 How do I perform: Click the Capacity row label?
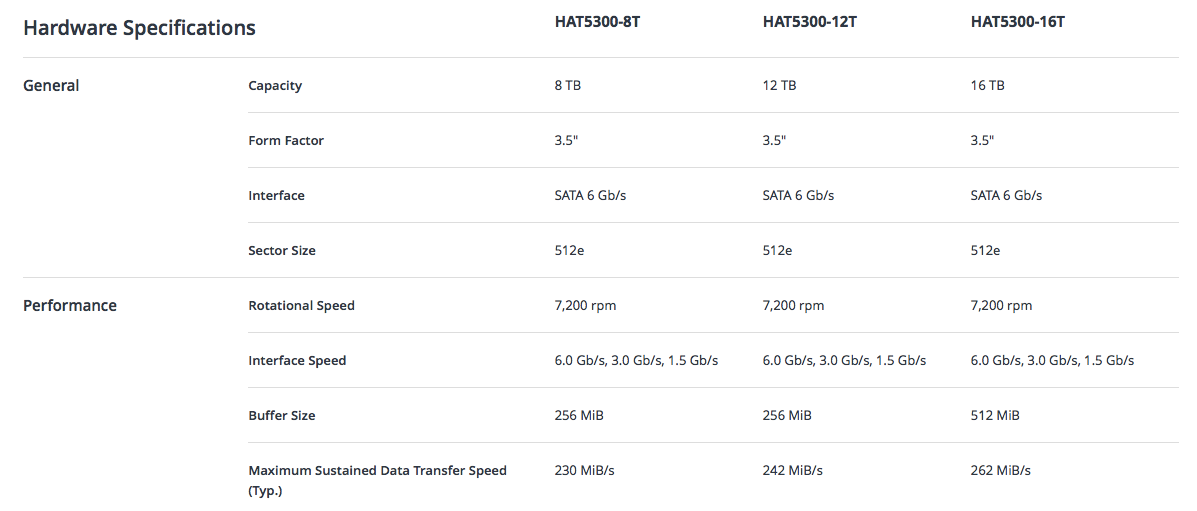275,86
